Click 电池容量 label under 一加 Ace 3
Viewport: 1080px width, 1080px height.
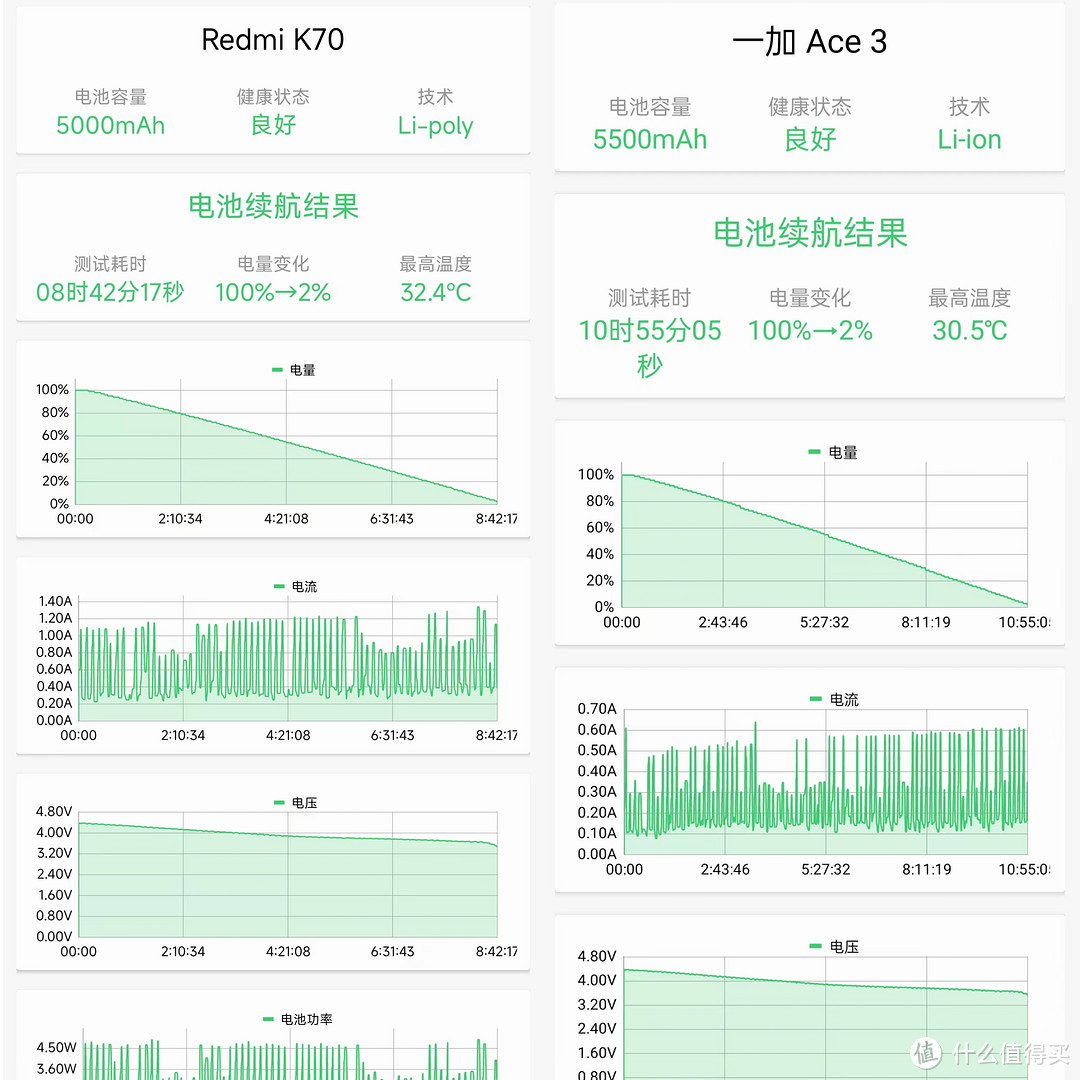tap(650, 107)
